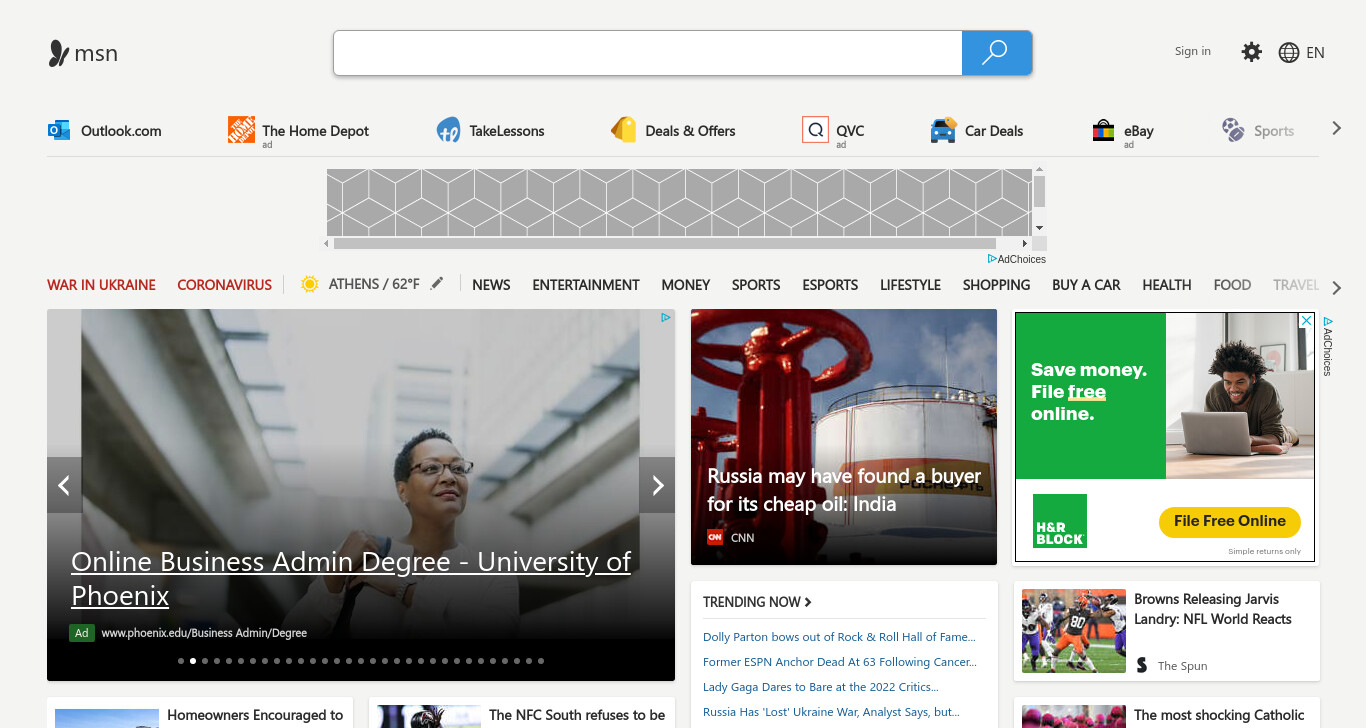Open the MONEY section

(686, 285)
